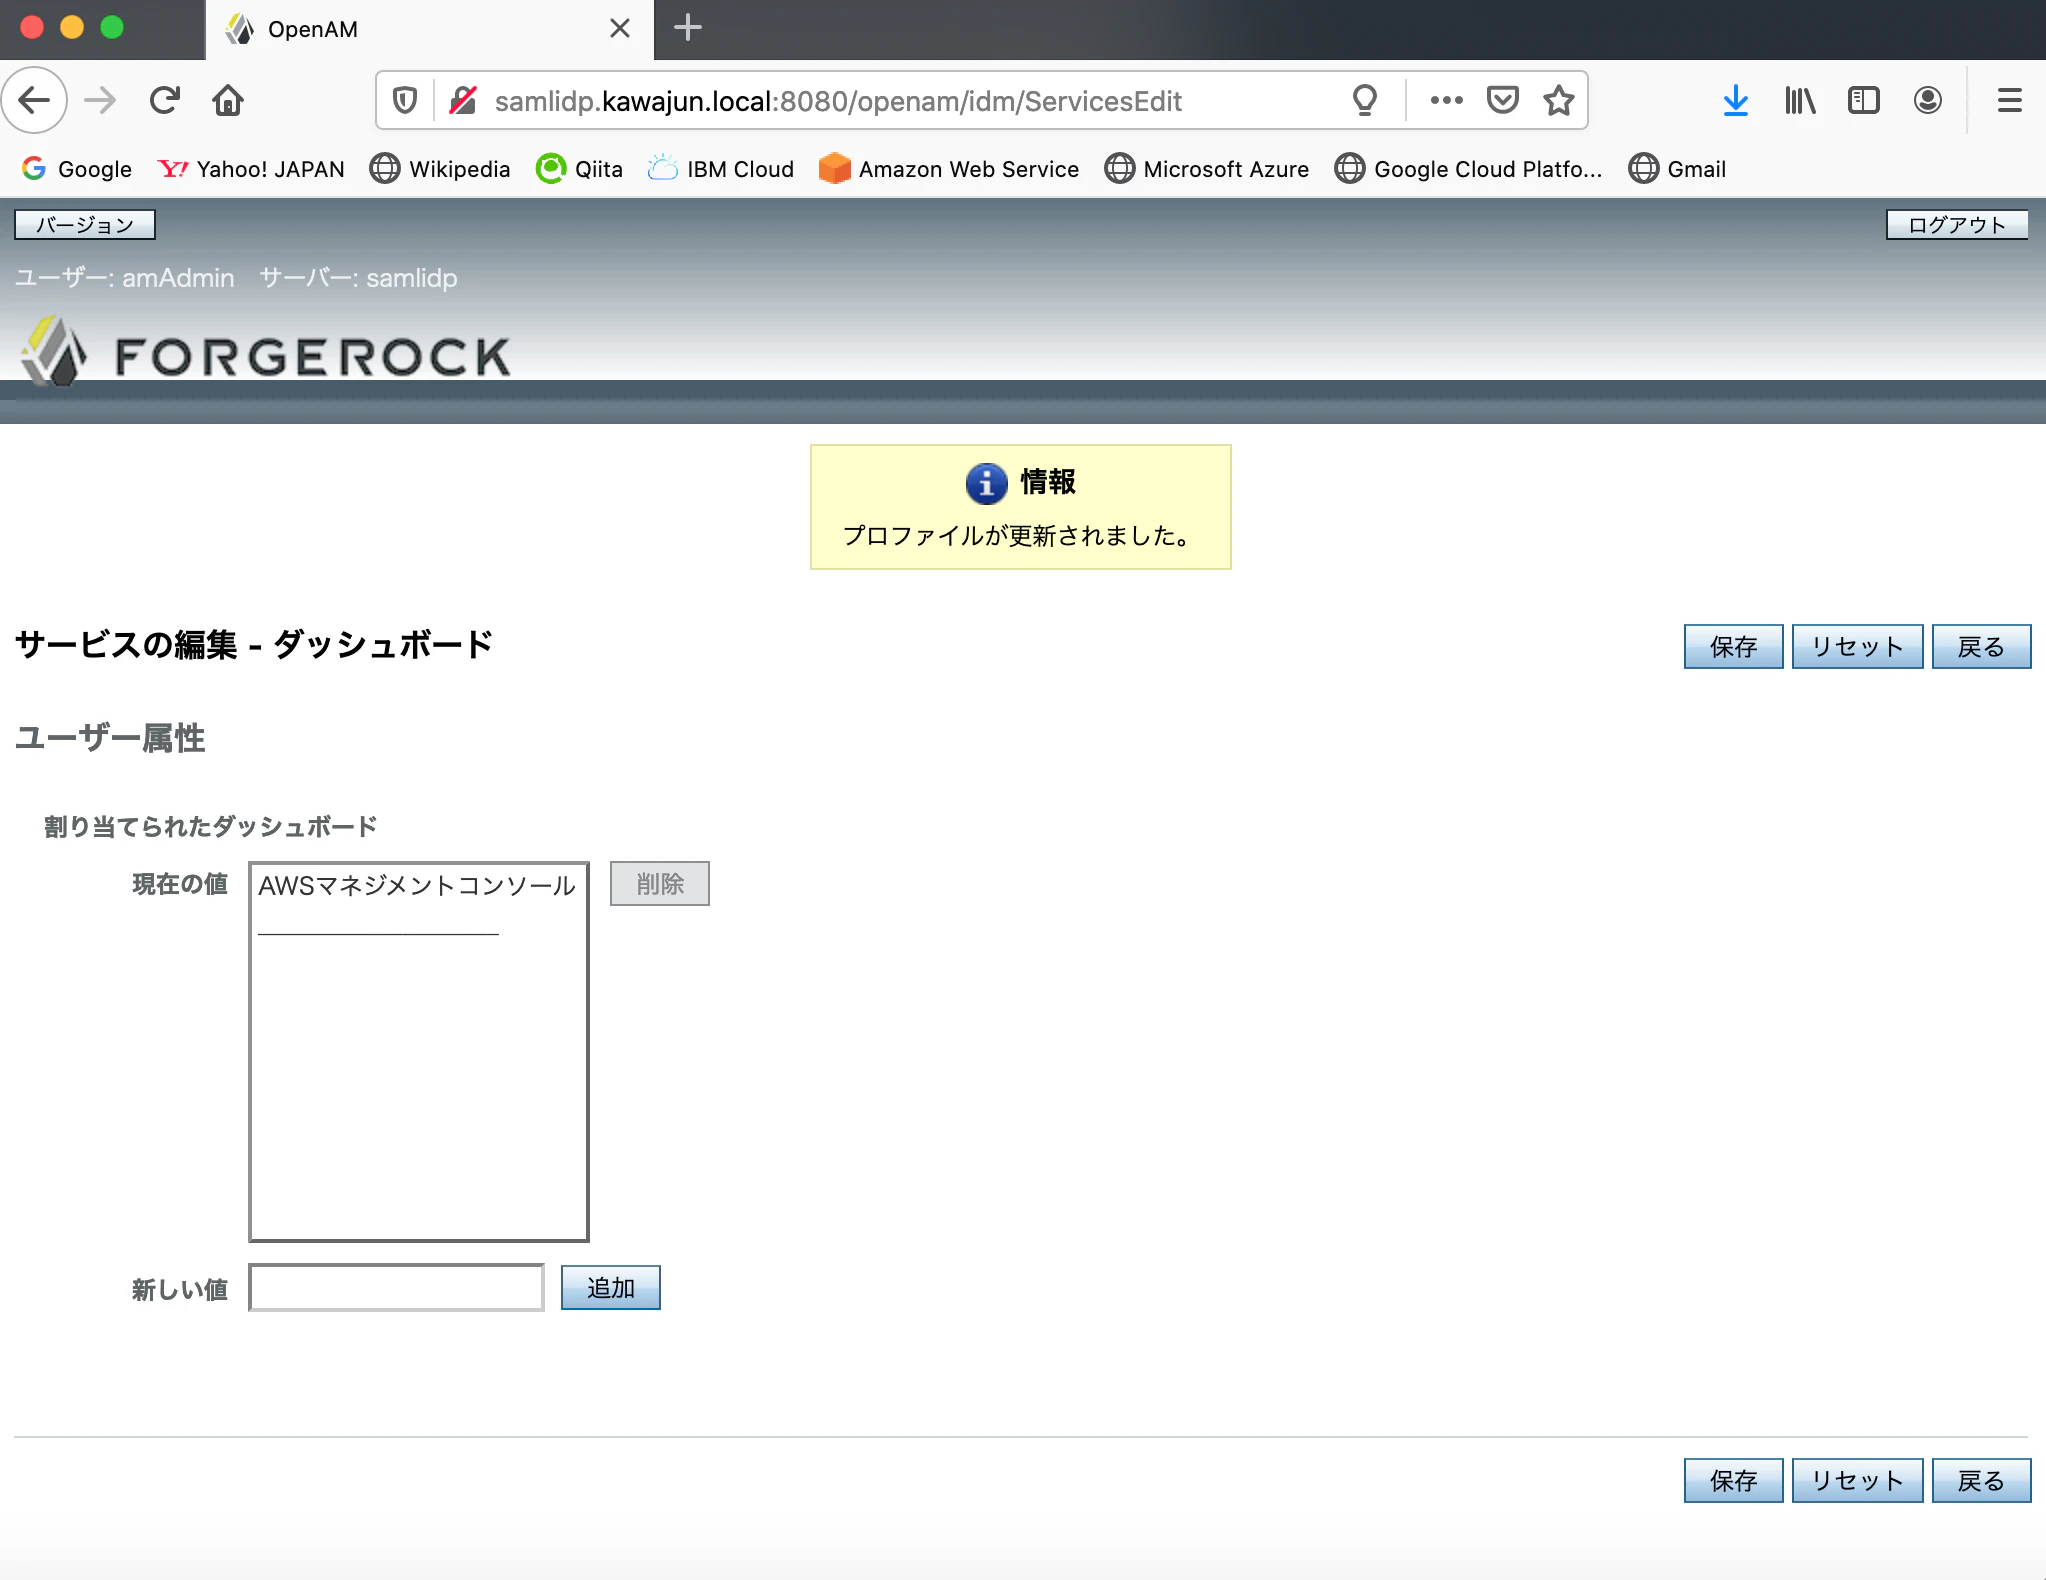Screen dimensions: 2046x1580
Task: Click the 削除 button
Action: 660,884
